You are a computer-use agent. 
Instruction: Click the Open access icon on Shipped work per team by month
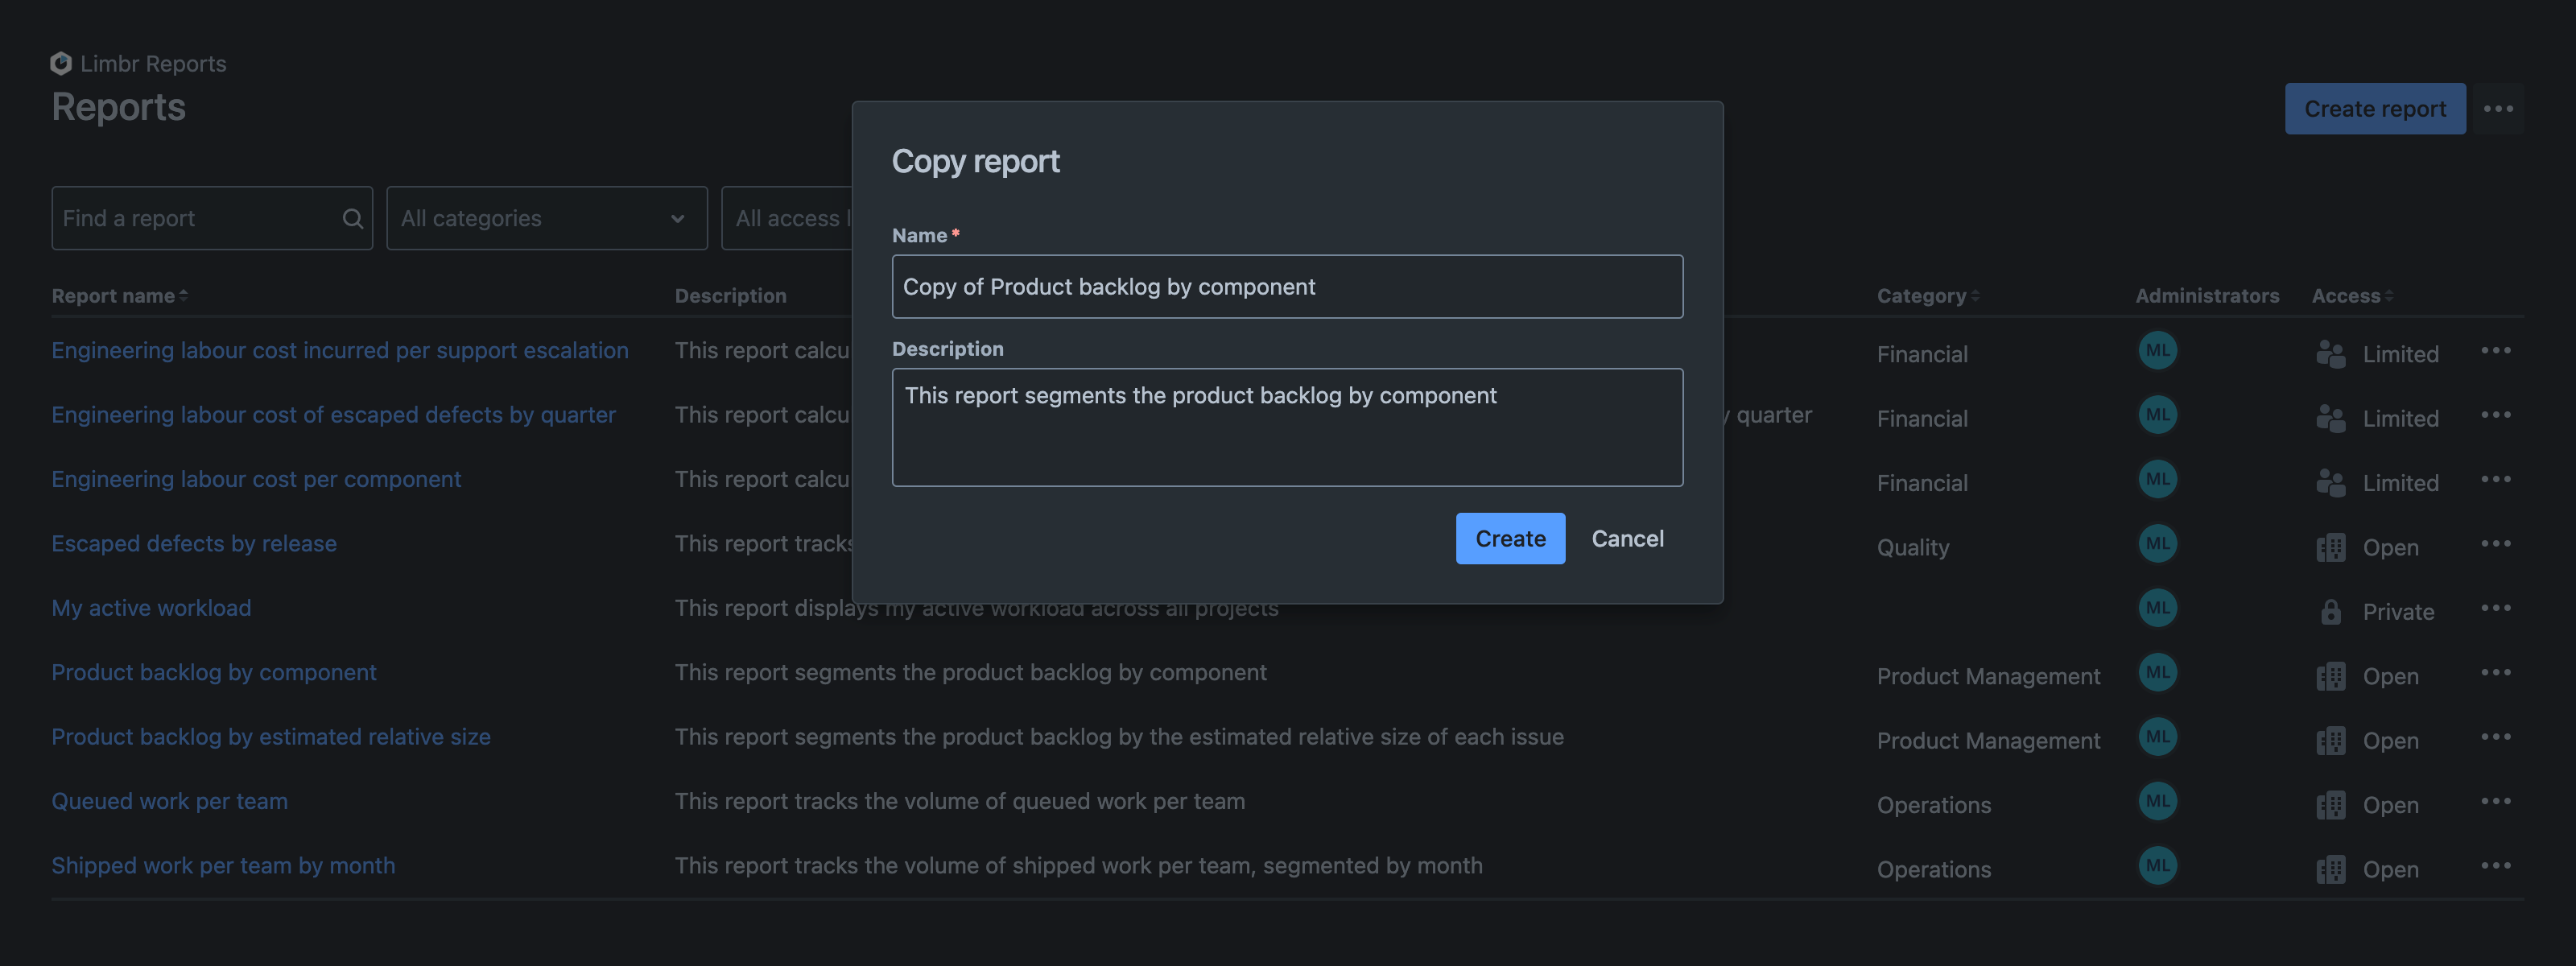click(2331, 866)
